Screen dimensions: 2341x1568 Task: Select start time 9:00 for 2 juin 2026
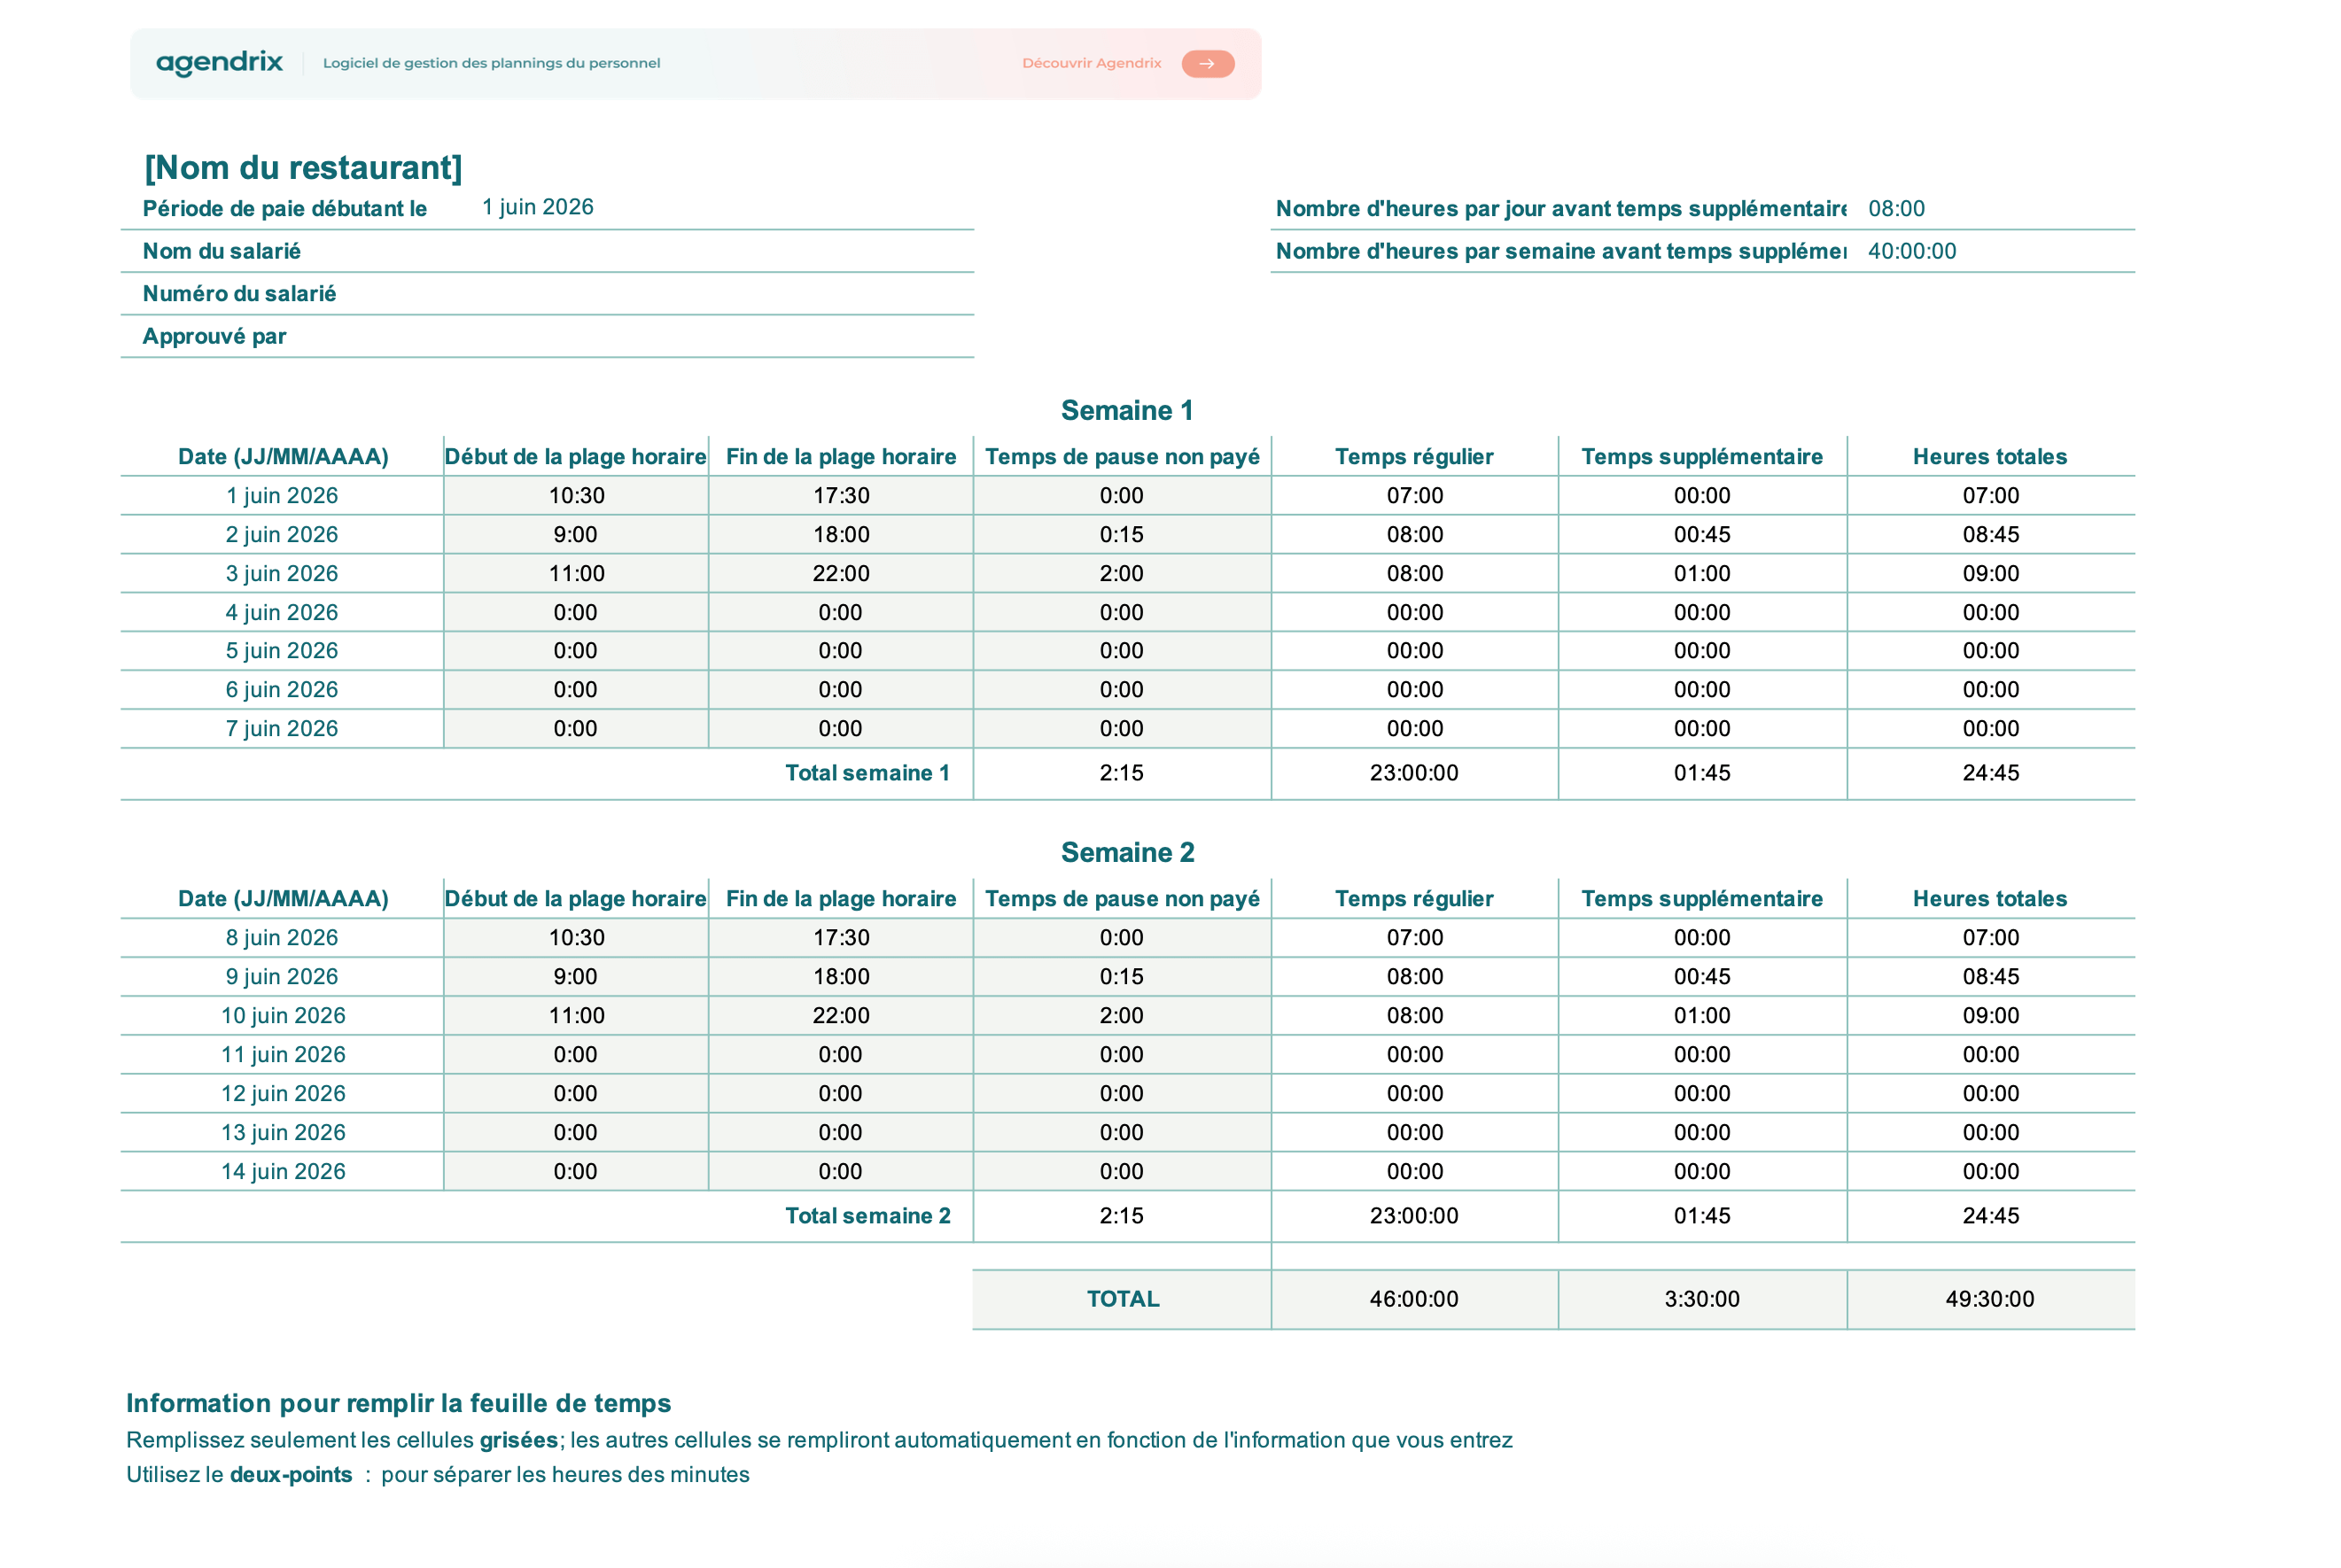[x=576, y=534]
